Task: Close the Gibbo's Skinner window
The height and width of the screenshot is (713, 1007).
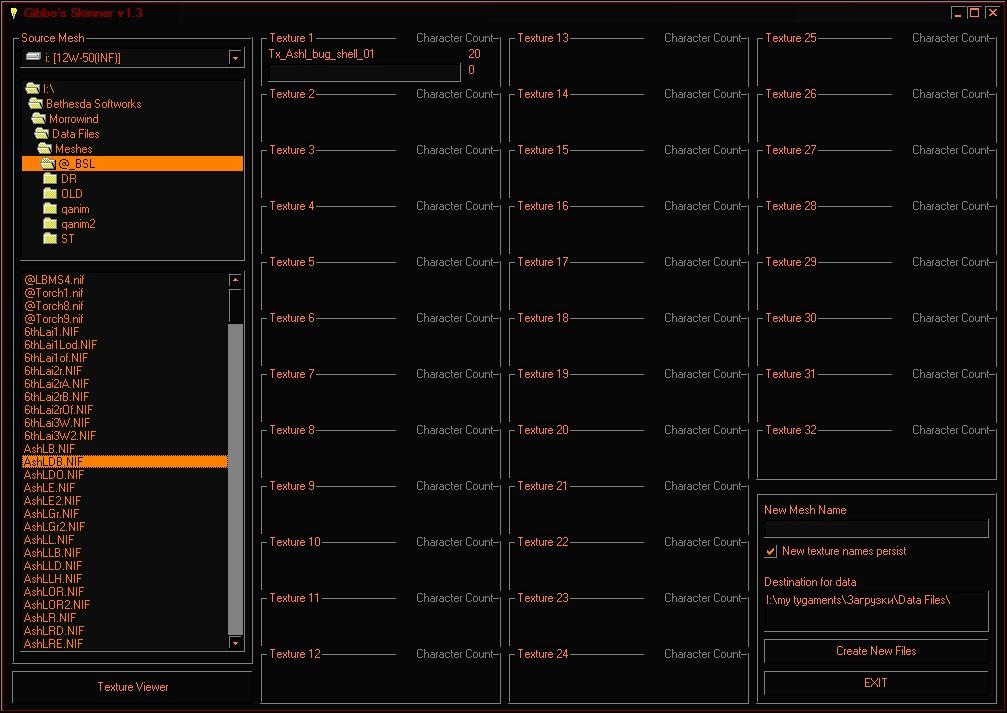Action: pyautogui.click(x=992, y=12)
